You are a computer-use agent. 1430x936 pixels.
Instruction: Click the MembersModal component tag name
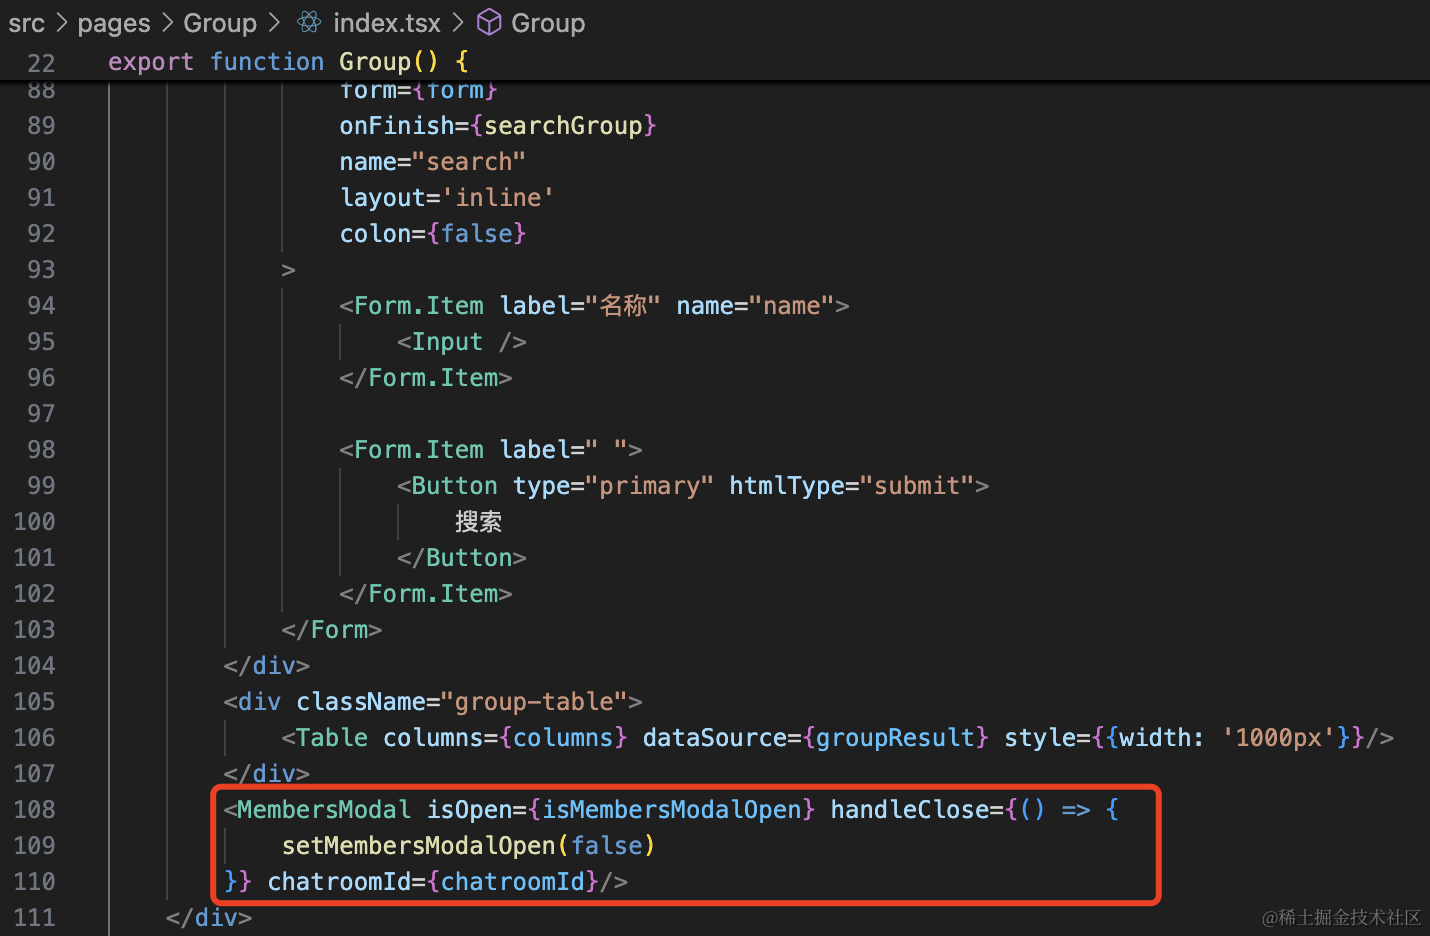[x=324, y=809]
